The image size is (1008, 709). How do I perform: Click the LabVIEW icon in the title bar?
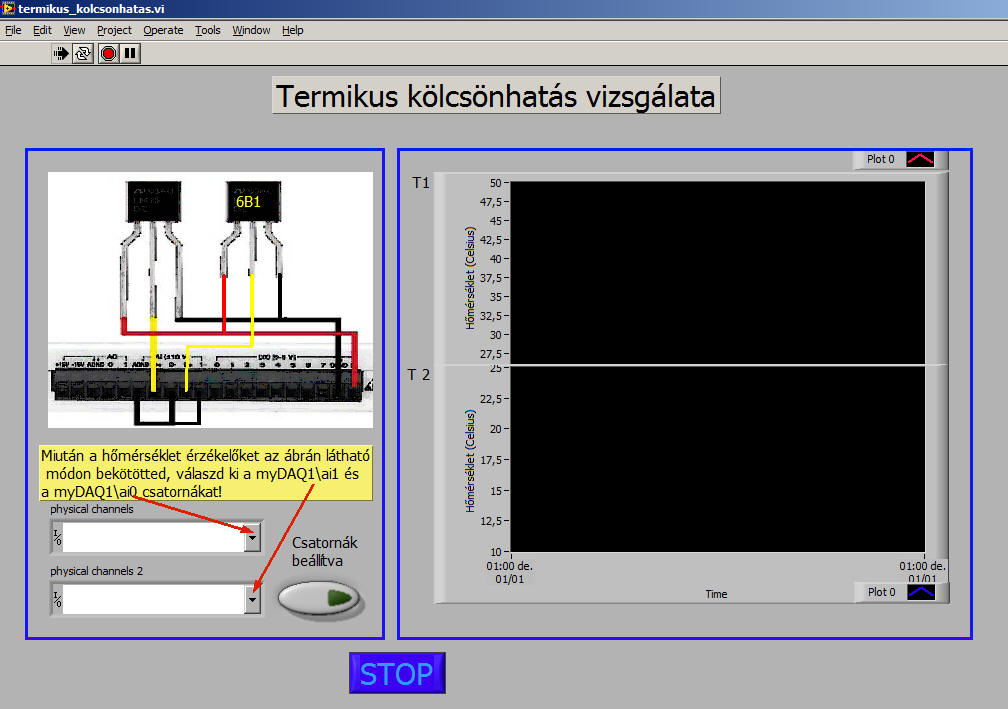coord(9,9)
